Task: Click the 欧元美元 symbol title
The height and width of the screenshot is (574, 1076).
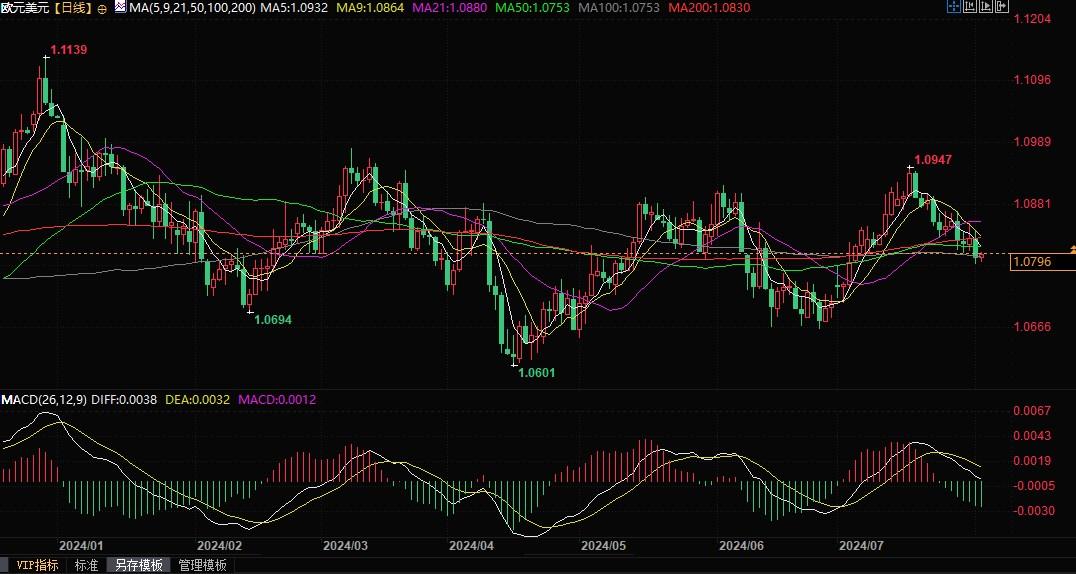Action: point(25,8)
